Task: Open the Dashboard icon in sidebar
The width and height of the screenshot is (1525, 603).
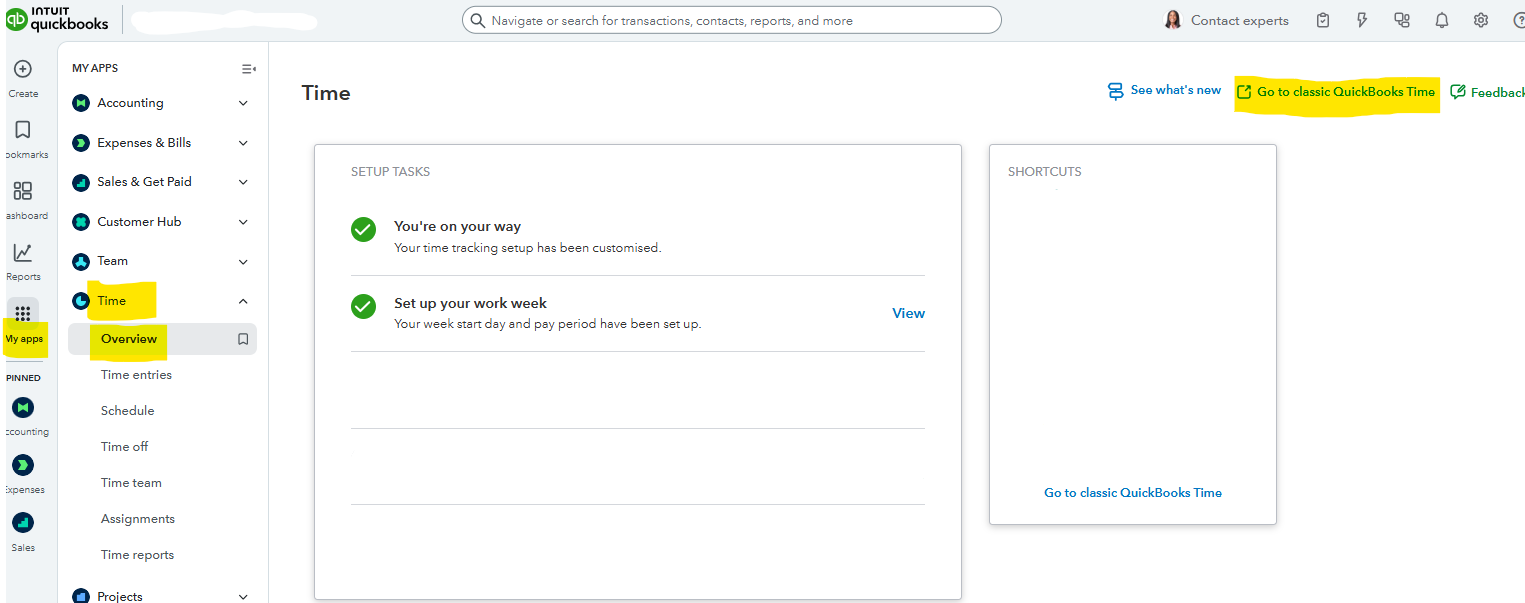Action: click(23, 191)
